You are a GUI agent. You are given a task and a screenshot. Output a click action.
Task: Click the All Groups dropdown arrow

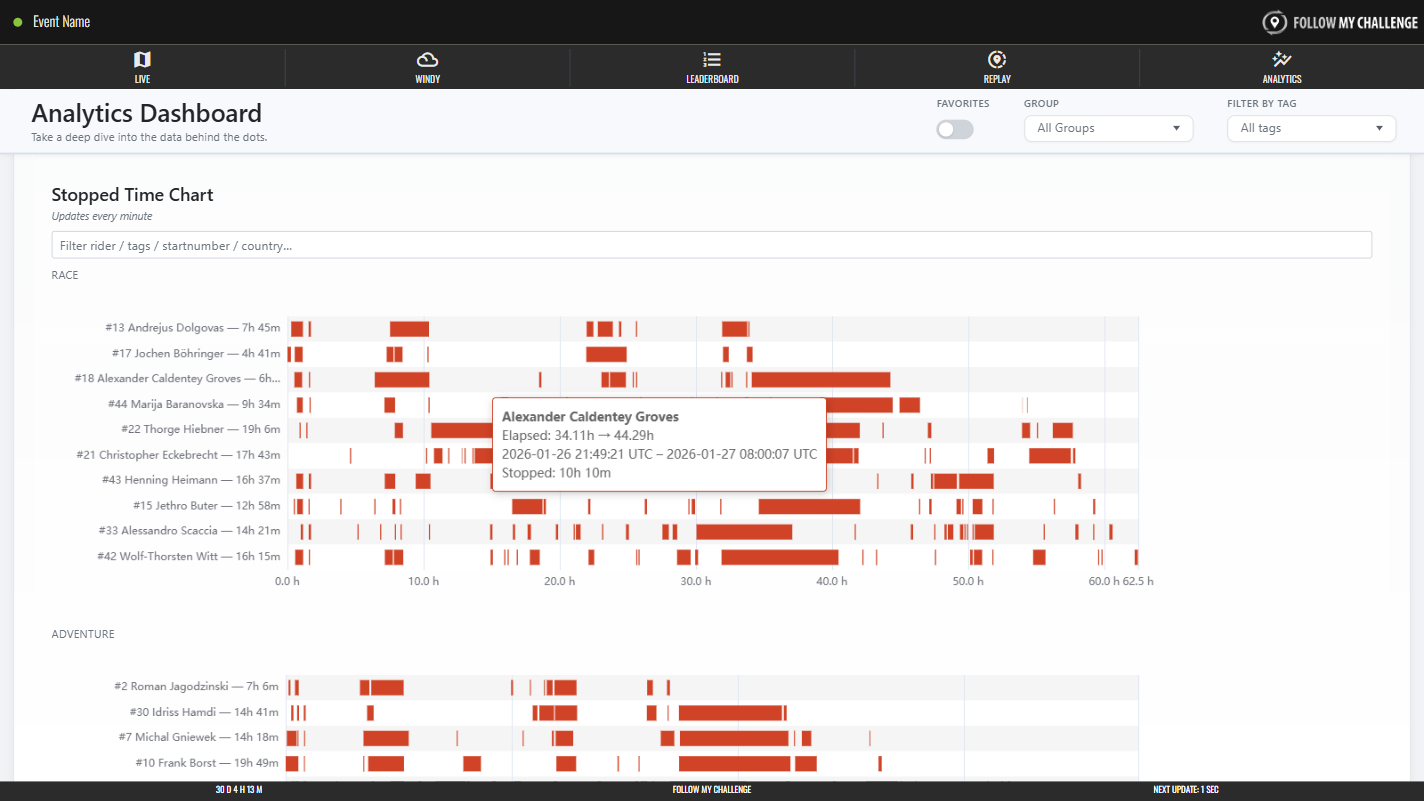[1176, 128]
